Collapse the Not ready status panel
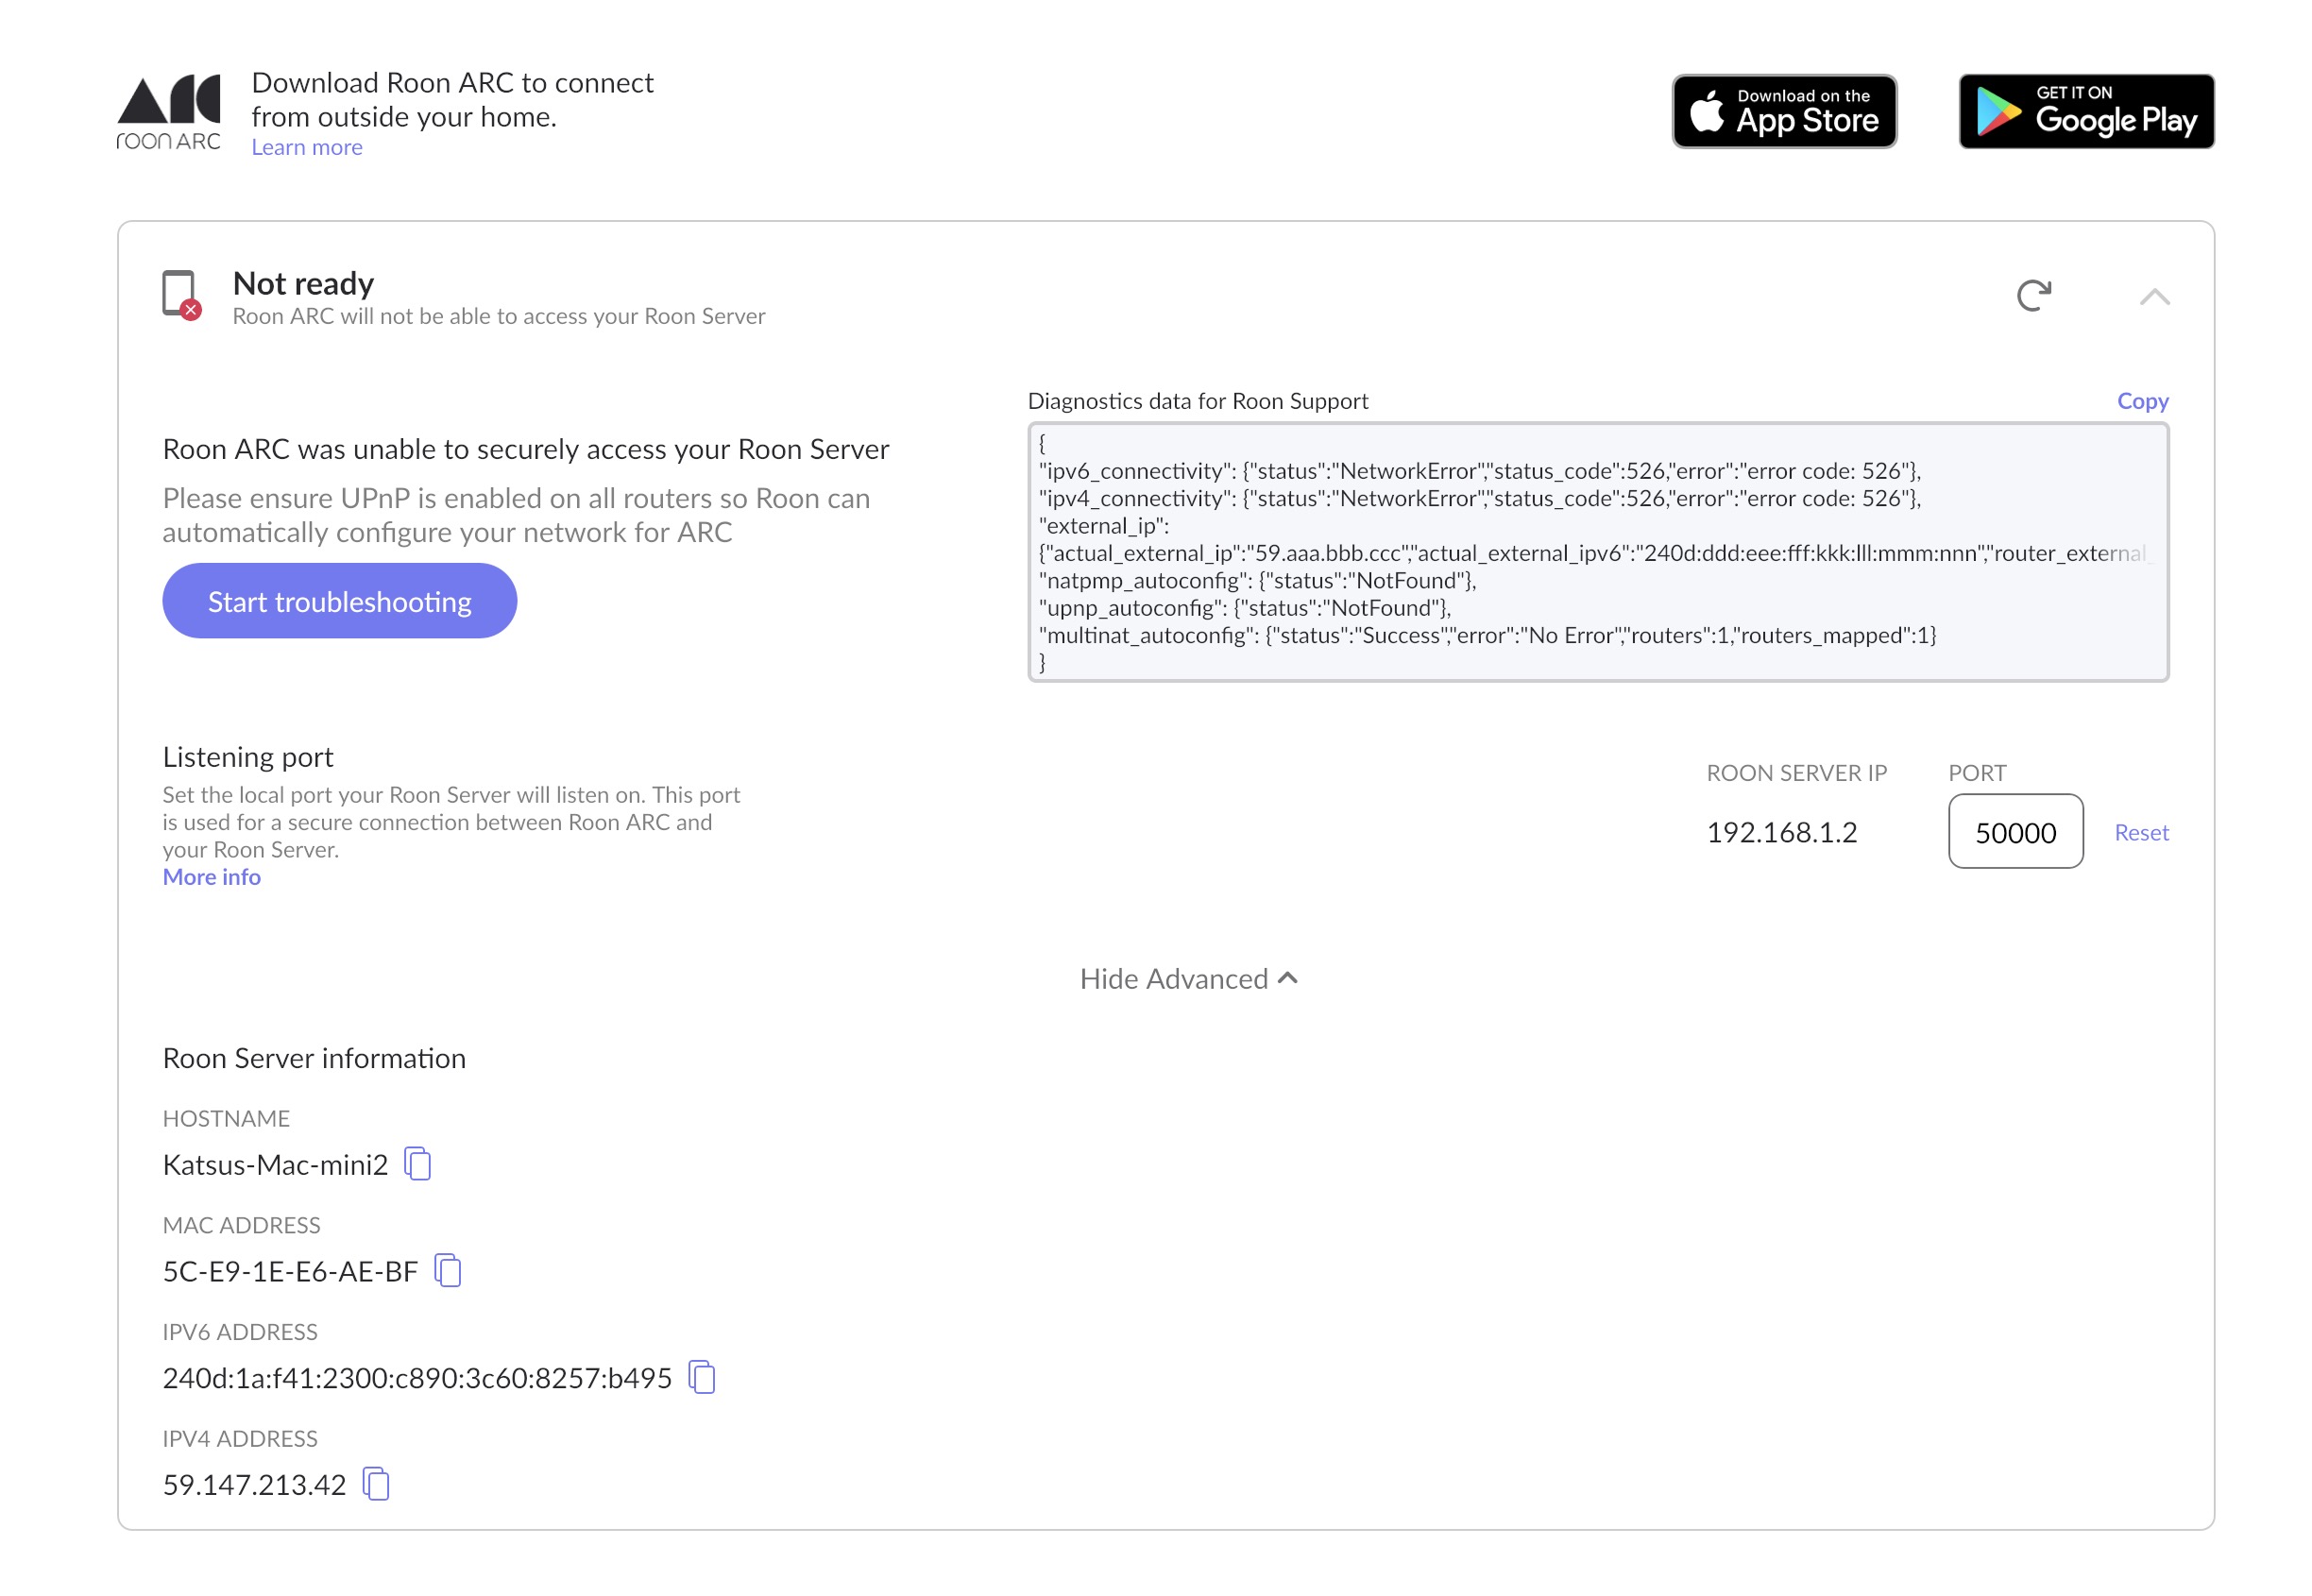Screen dimensions: 2312x1596 2154,297
